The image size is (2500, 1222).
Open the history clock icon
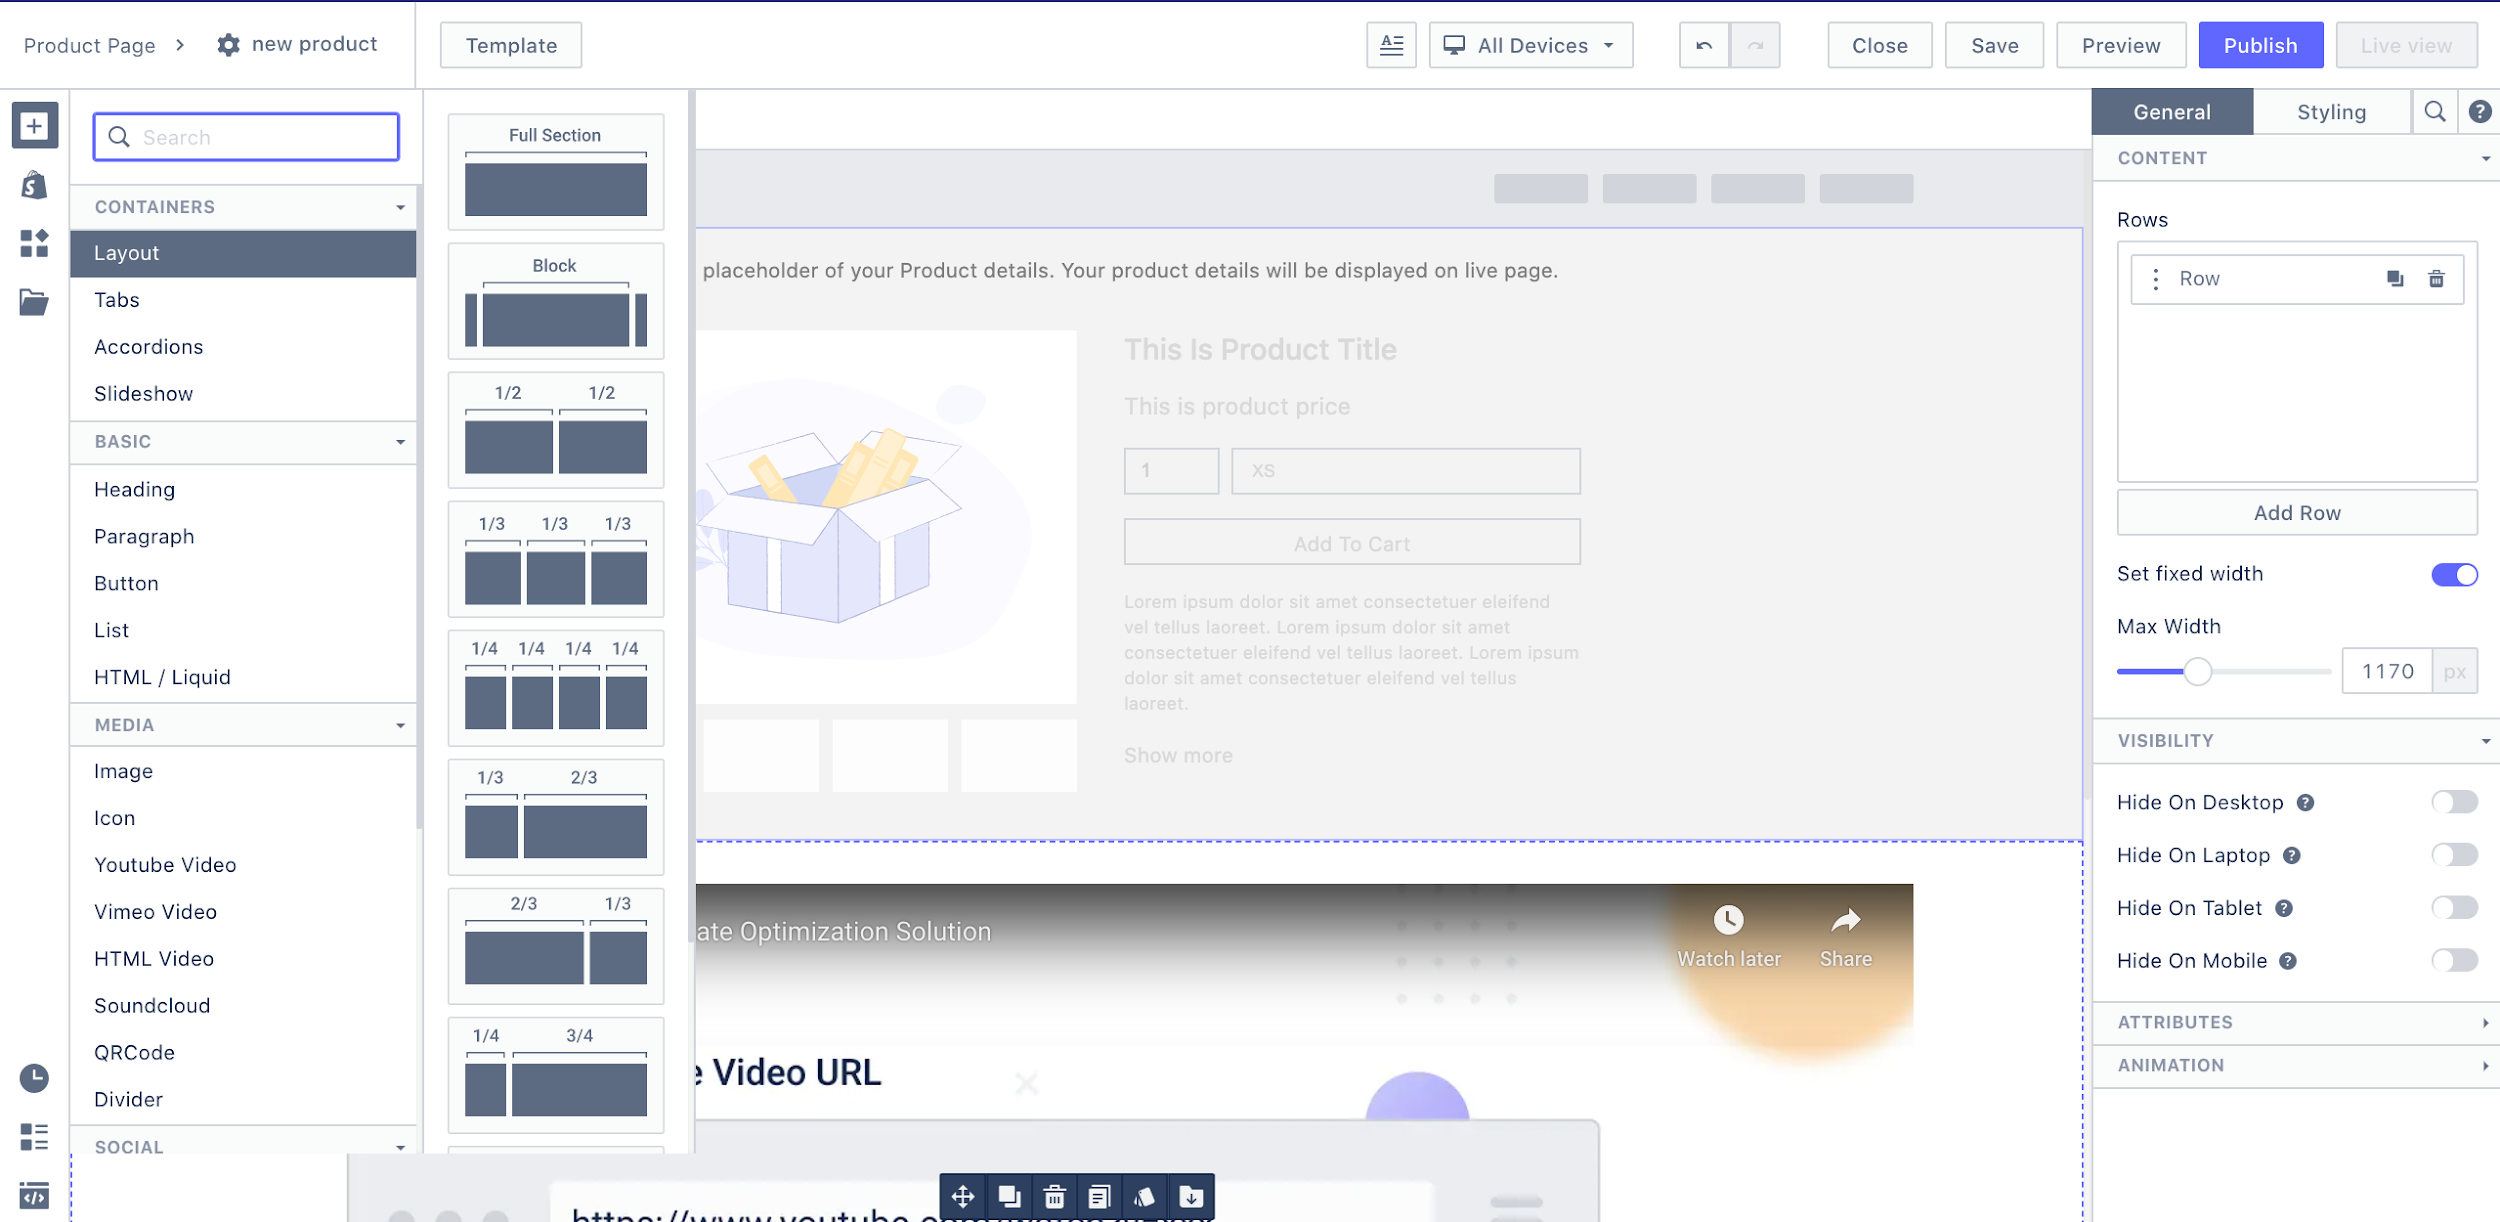click(x=34, y=1078)
